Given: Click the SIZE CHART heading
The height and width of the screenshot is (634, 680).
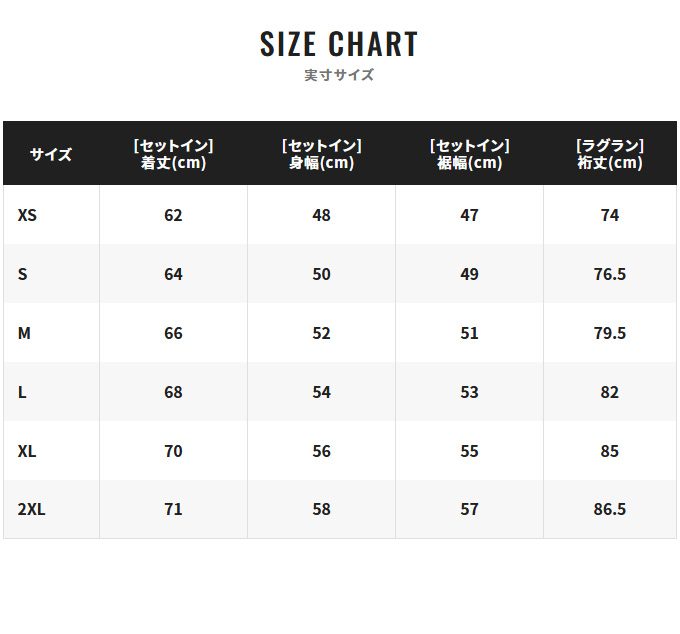Looking at the screenshot, I should coord(339,44).
